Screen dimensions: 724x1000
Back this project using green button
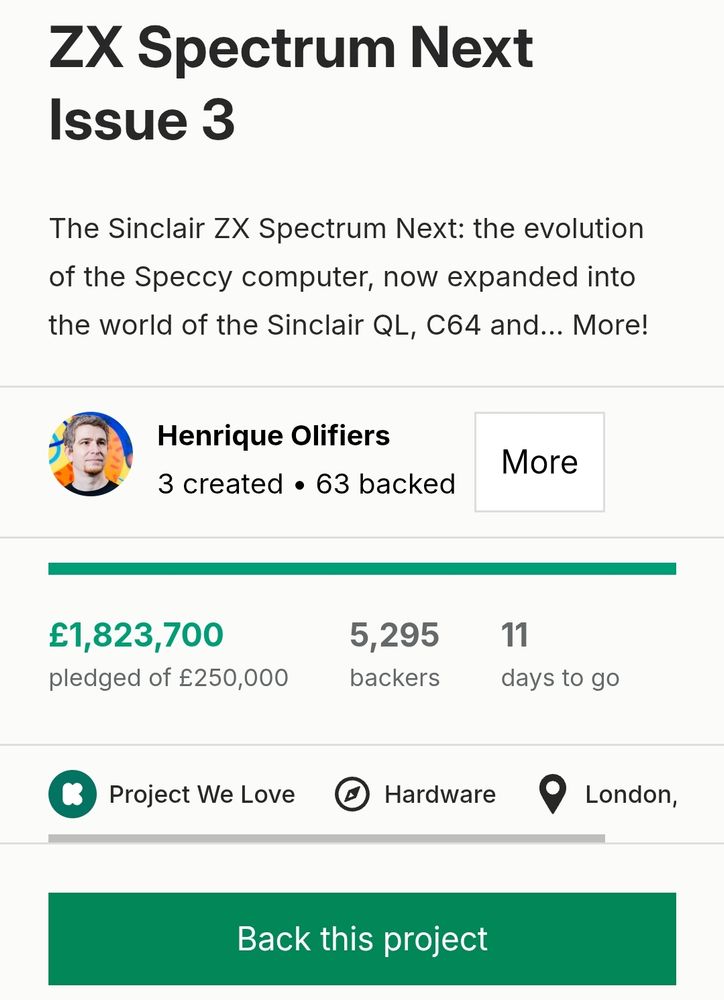[x=362, y=939]
